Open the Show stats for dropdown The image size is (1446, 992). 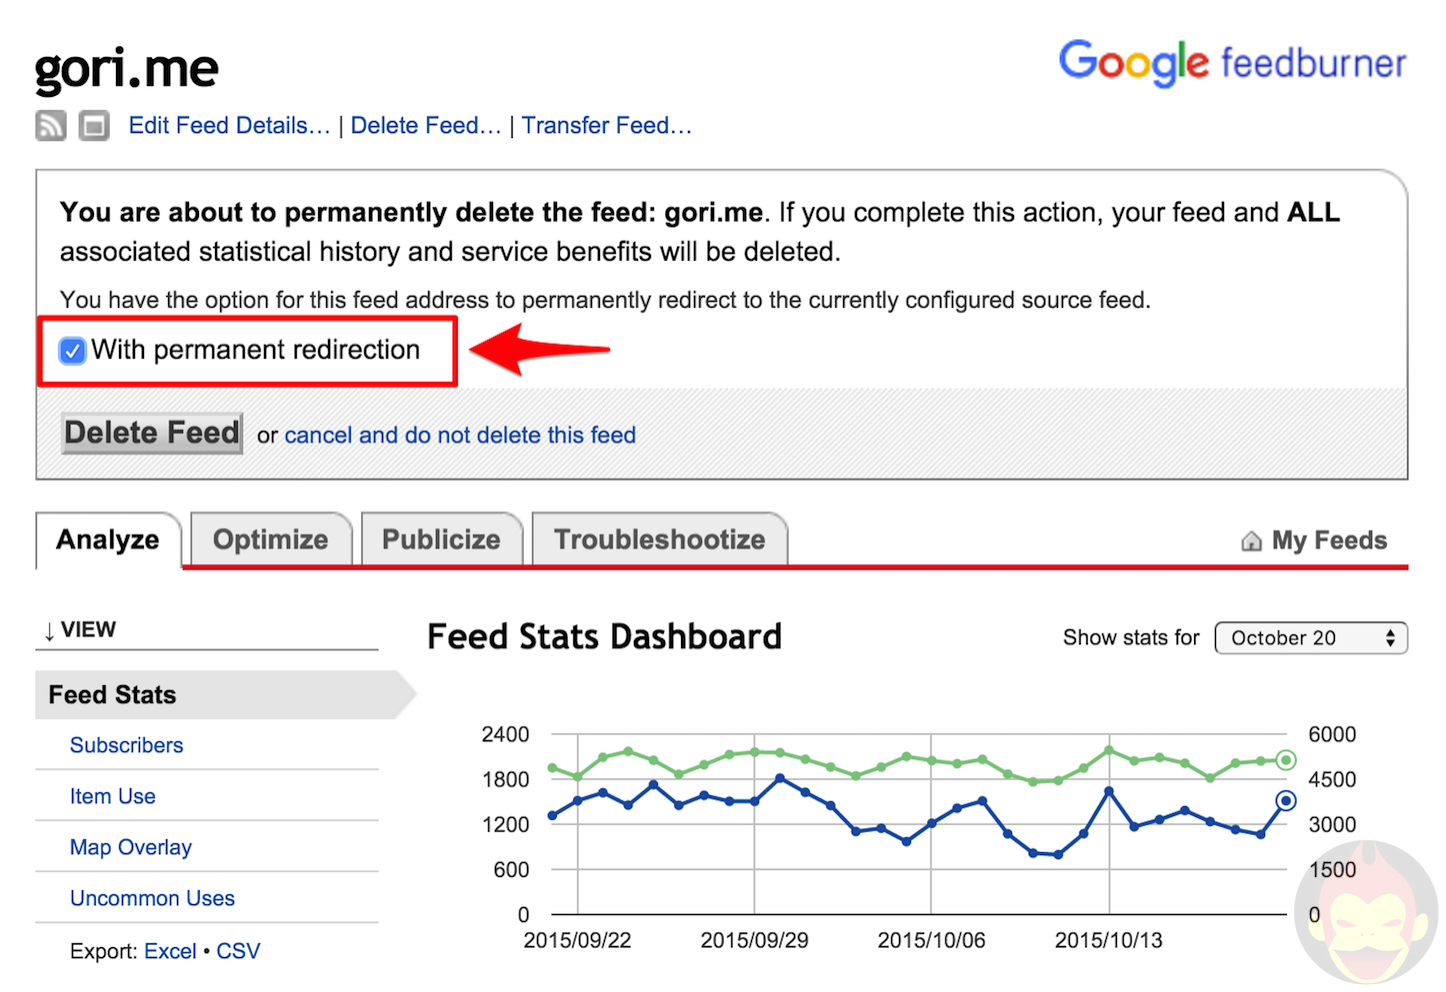1310,638
